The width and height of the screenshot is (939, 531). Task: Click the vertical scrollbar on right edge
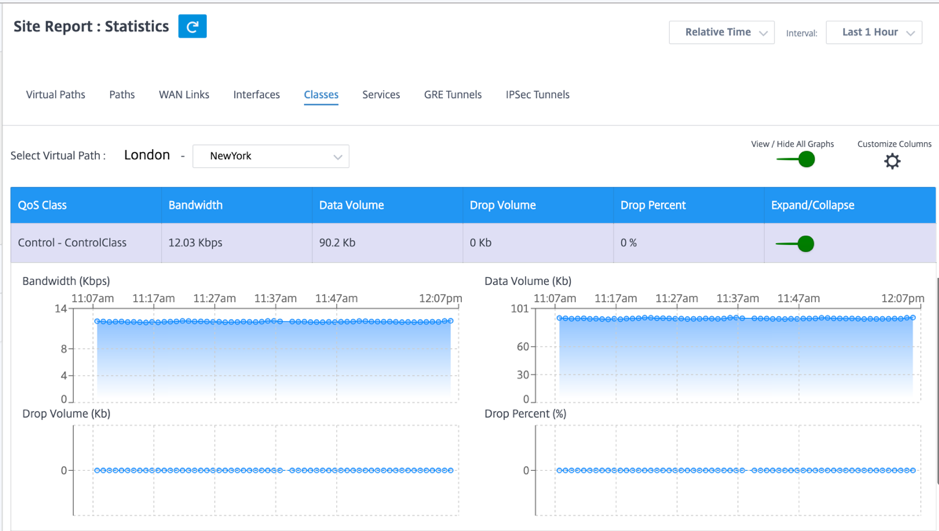point(937,383)
